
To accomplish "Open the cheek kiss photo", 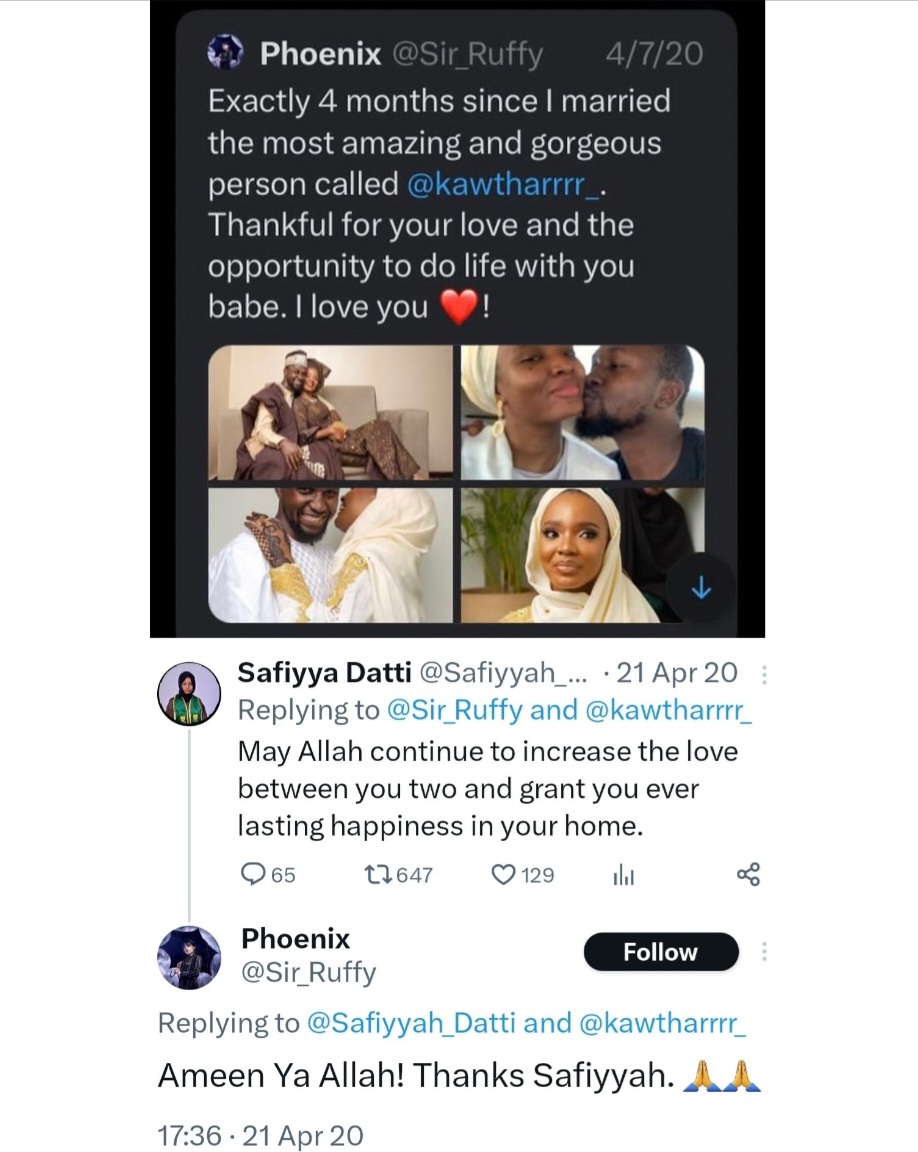I will (x=582, y=413).
